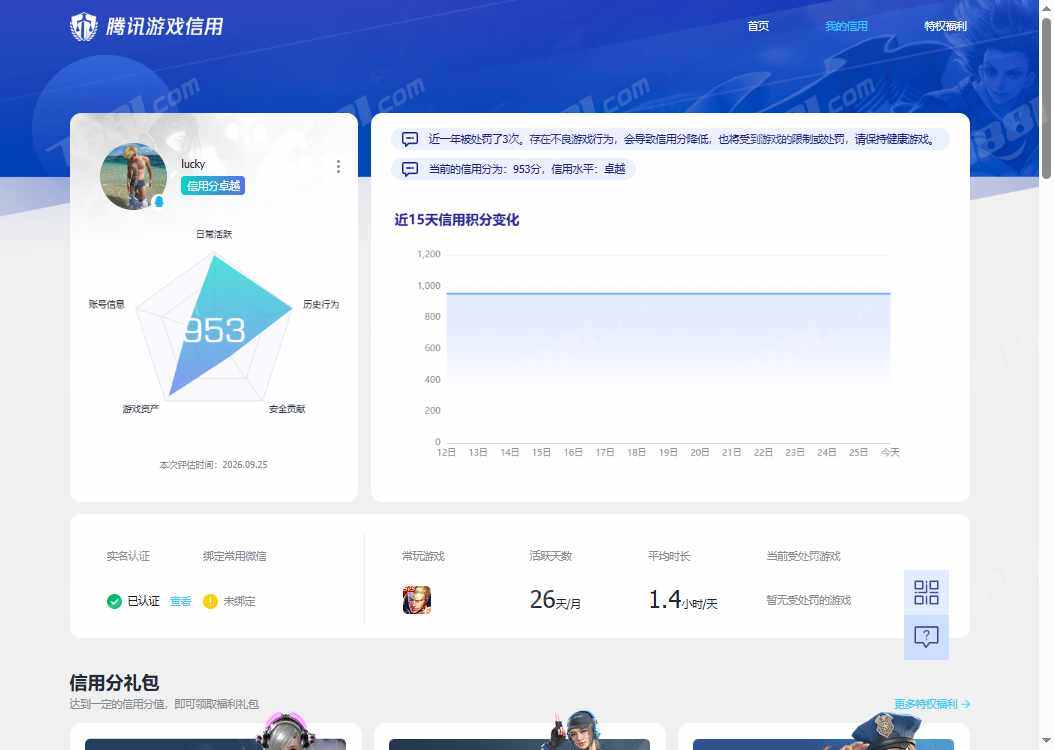Viewport: 1054px width, 750px height.
Task: Click the 信用分卓越 badge
Action: (212, 185)
